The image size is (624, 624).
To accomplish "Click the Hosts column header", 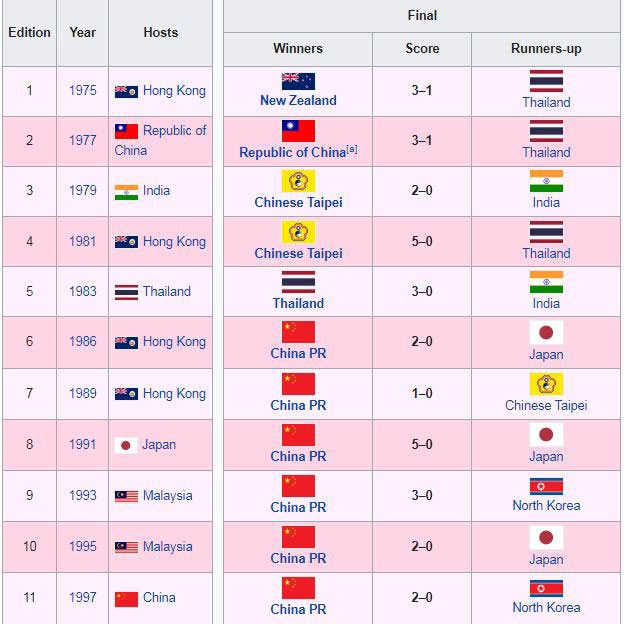I will point(160,33).
